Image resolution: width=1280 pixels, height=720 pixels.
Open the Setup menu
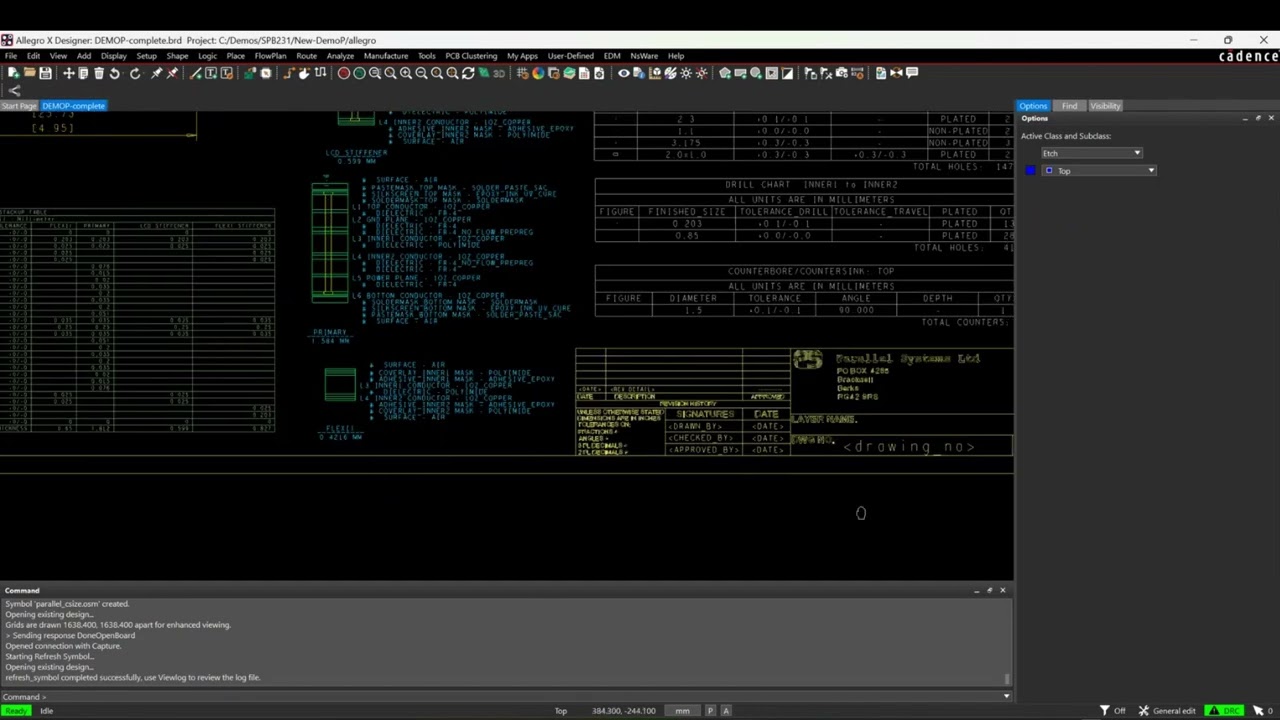[x=146, y=56]
